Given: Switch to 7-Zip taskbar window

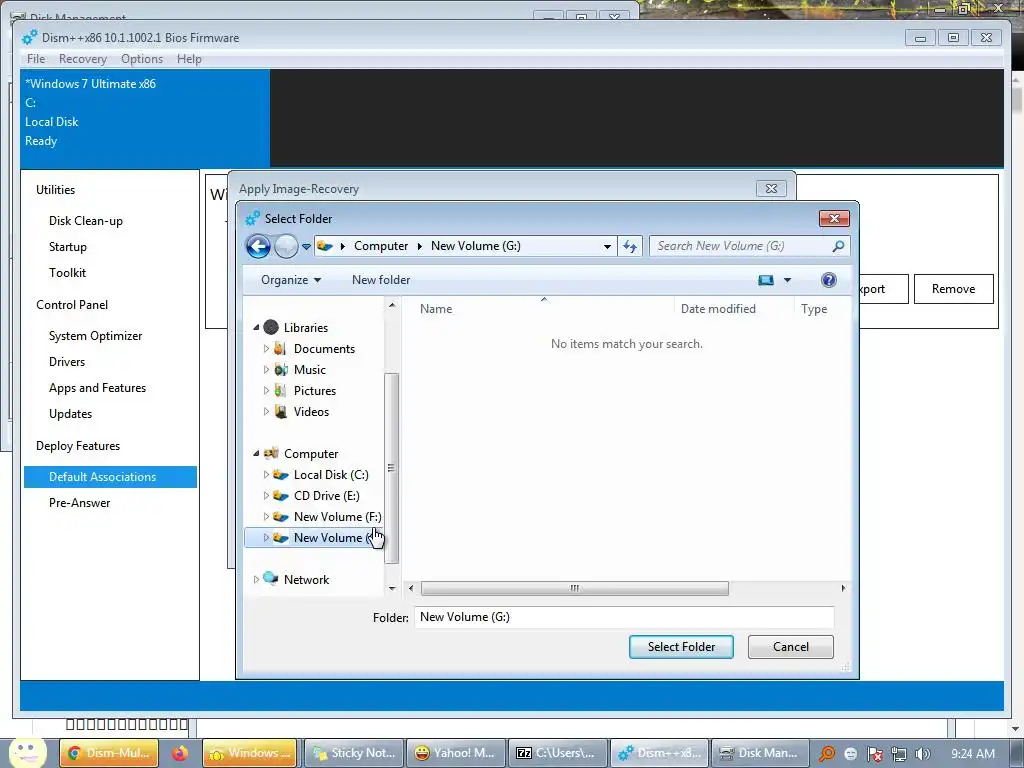Looking at the screenshot, I should pos(558,753).
